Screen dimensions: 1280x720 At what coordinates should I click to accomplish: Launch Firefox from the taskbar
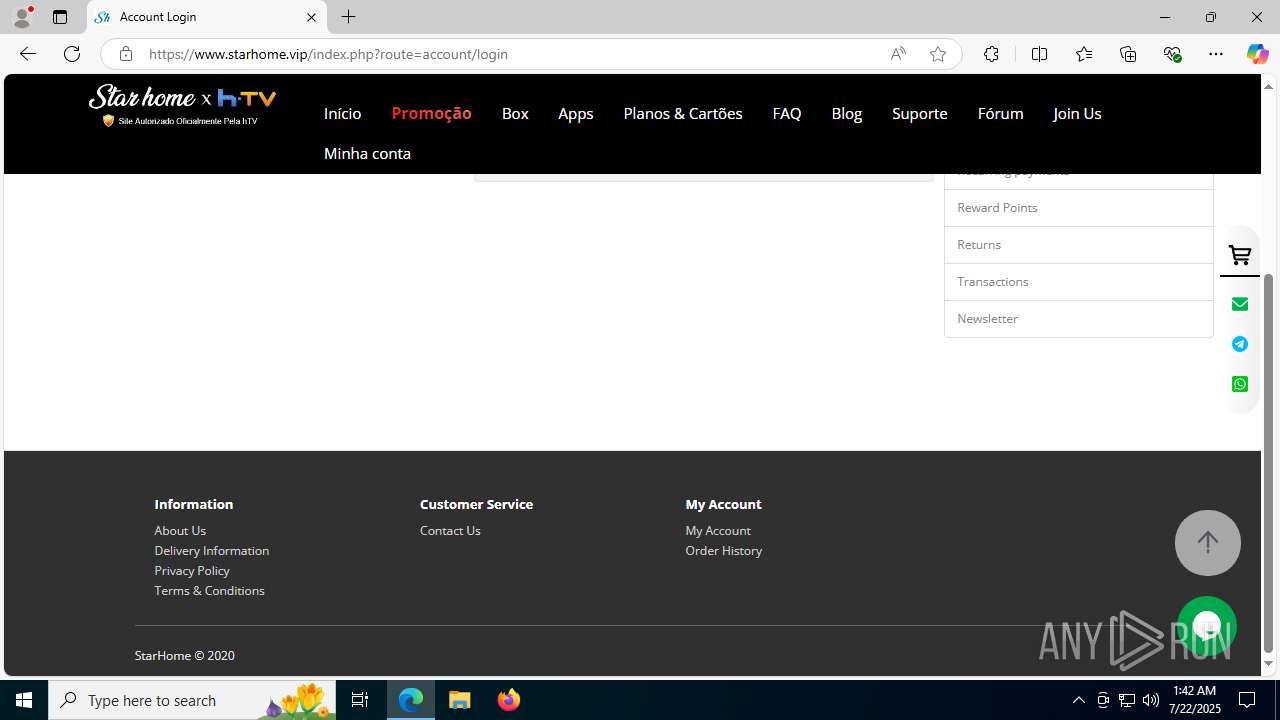pos(509,700)
